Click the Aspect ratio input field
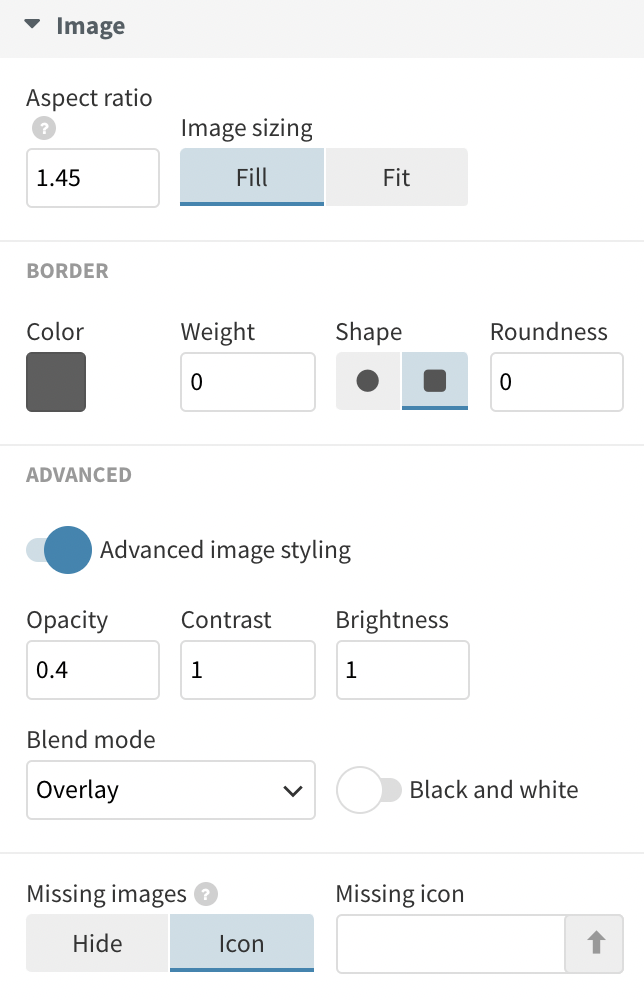 [92, 177]
